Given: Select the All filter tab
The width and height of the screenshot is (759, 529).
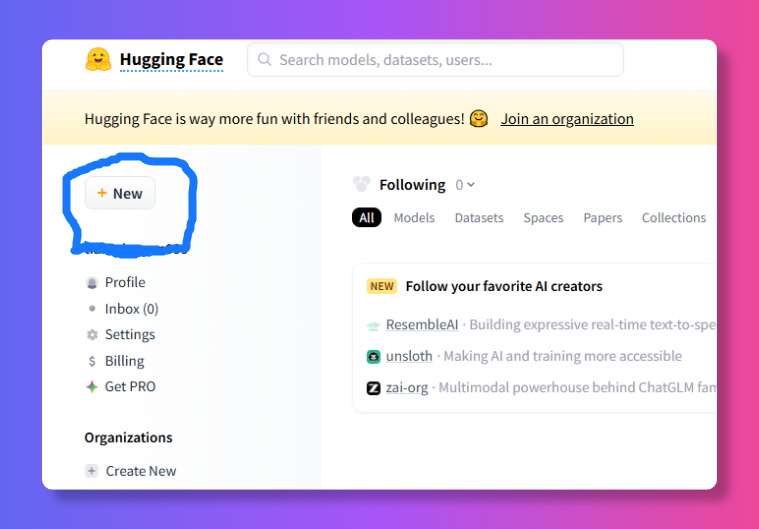Looking at the screenshot, I should point(366,218).
